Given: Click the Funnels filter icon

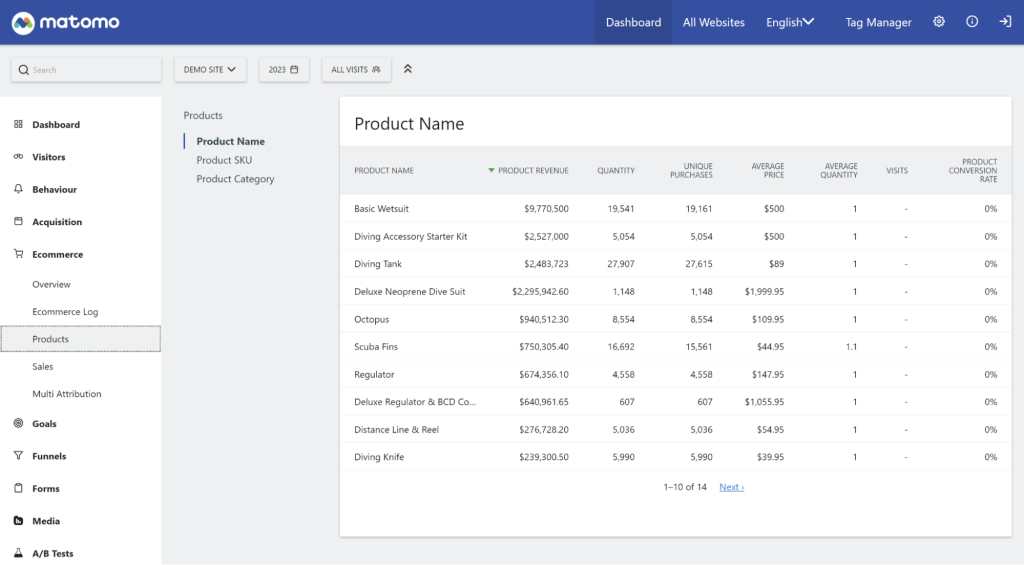Looking at the screenshot, I should (18, 455).
